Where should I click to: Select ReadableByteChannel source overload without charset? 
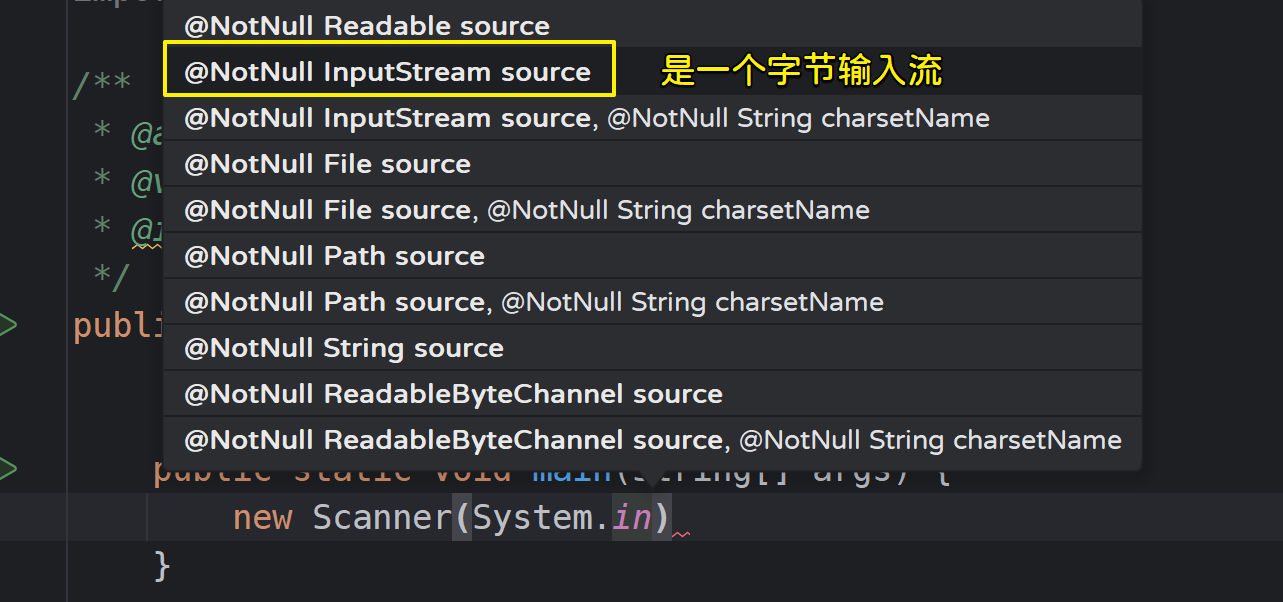point(453,394)
